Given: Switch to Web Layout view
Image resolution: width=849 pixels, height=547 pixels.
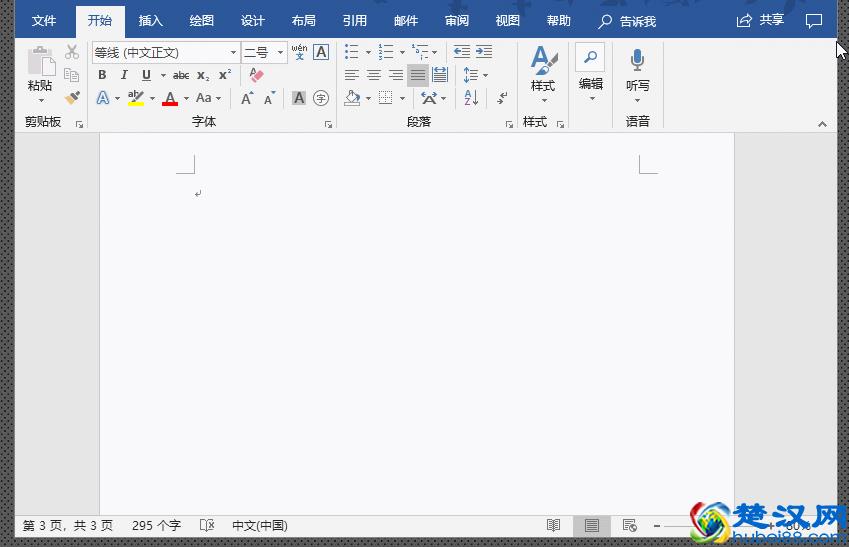Looking at the screenshot, I should point(629,525).
